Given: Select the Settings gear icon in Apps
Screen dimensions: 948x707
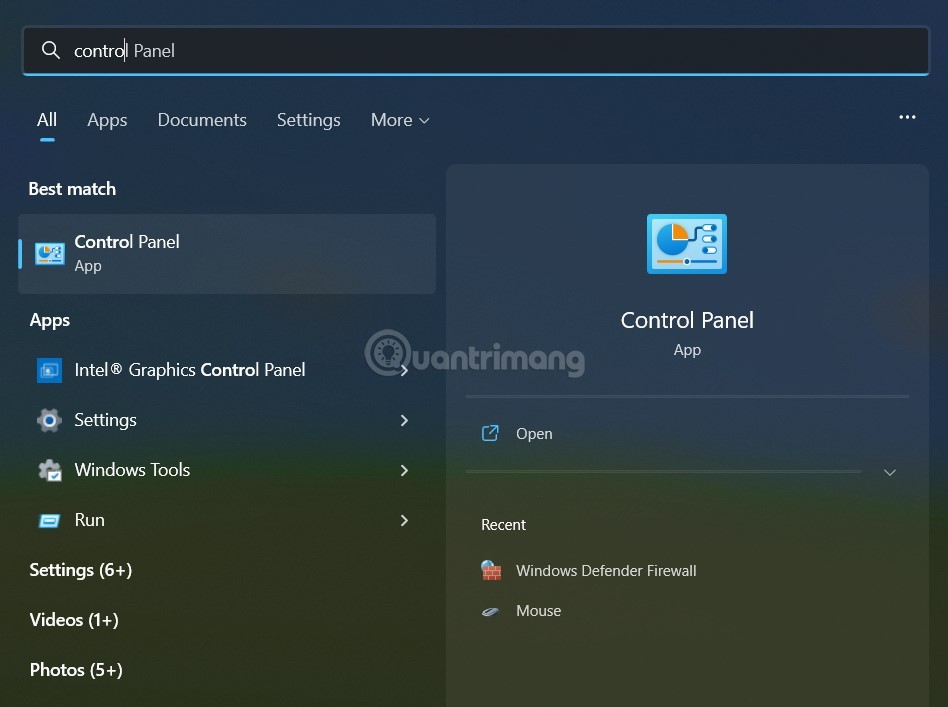Looking at the screenshot, I should pyautogui.click(x=49, y=420).
